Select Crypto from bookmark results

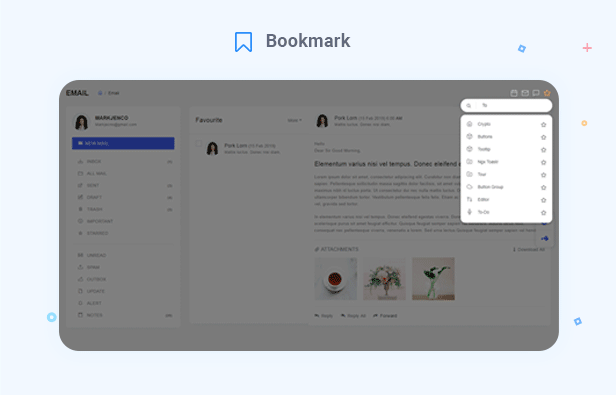484,124
